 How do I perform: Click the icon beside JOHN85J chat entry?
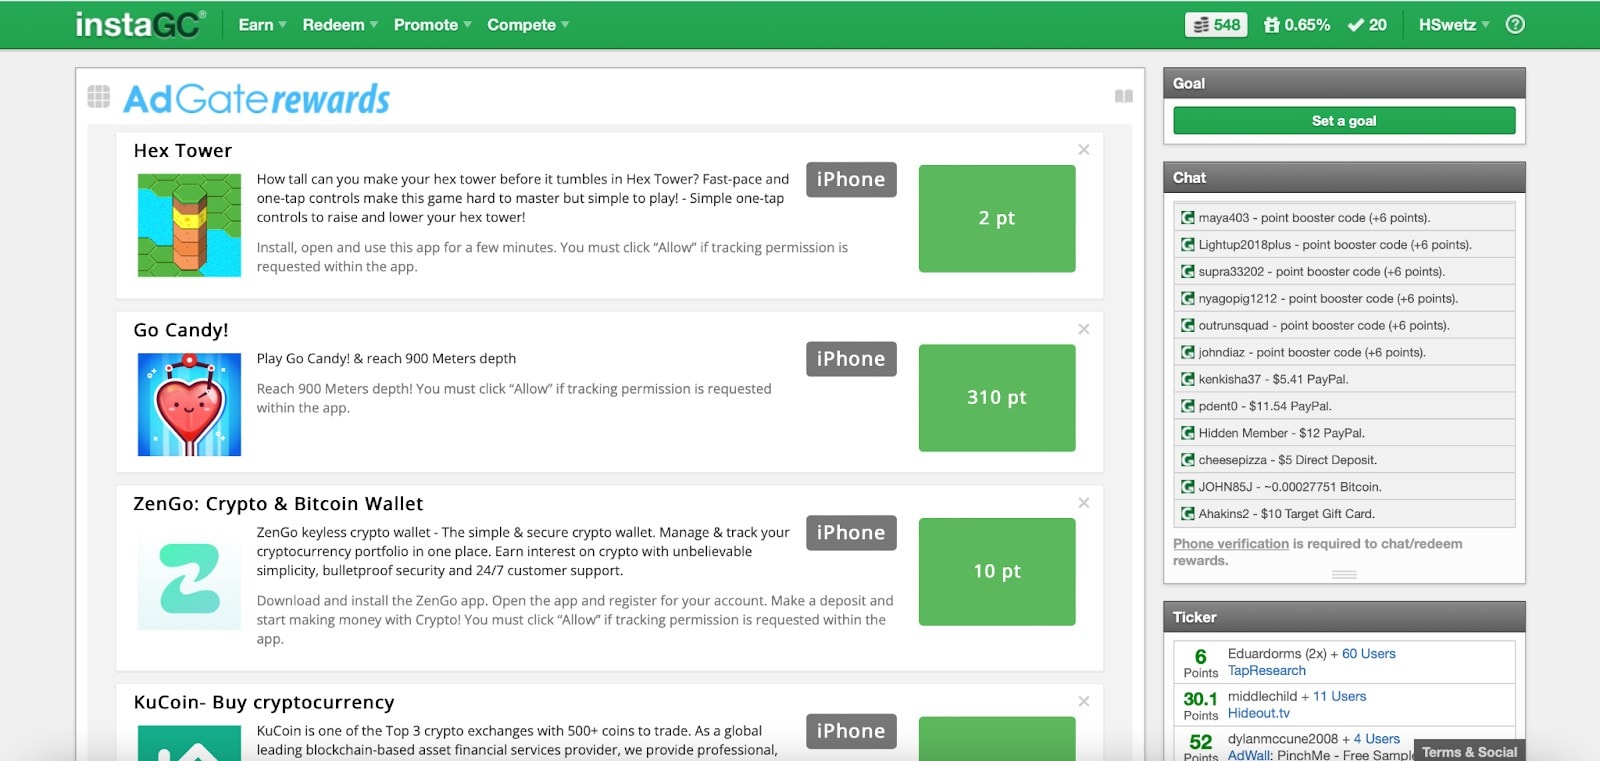[x=1188, y=488]
